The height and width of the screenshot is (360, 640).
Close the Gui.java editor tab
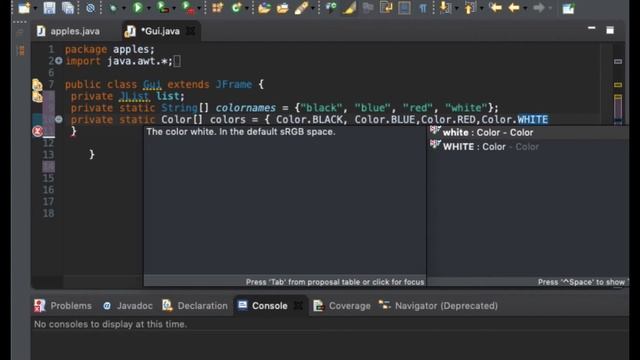(x=191, y=31)
